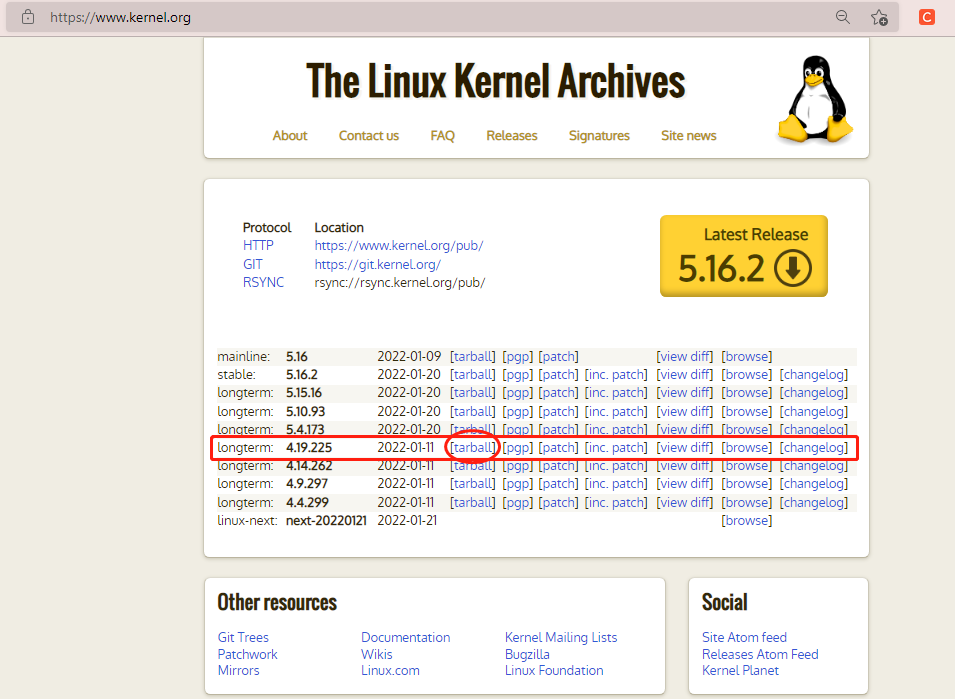Viewport: 955px width, 699px height.
Task: Browse the linux-next next-20220121 tree
Action: point(746,520)
